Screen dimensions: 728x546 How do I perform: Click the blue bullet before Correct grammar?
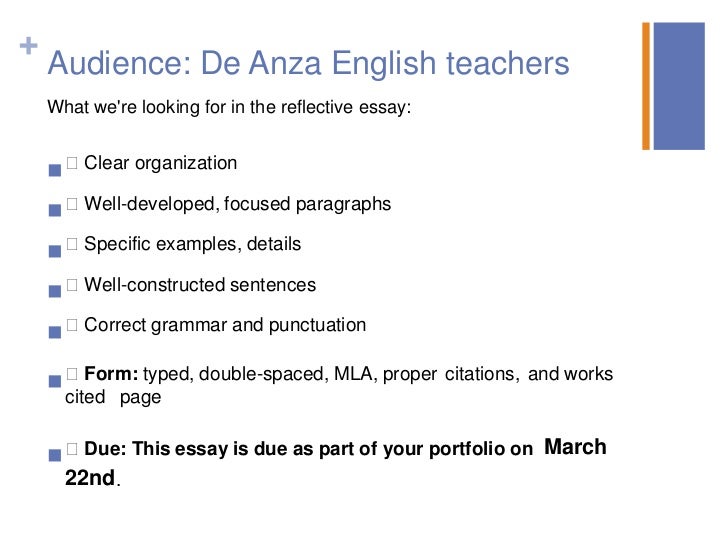(x=53, y=333)
